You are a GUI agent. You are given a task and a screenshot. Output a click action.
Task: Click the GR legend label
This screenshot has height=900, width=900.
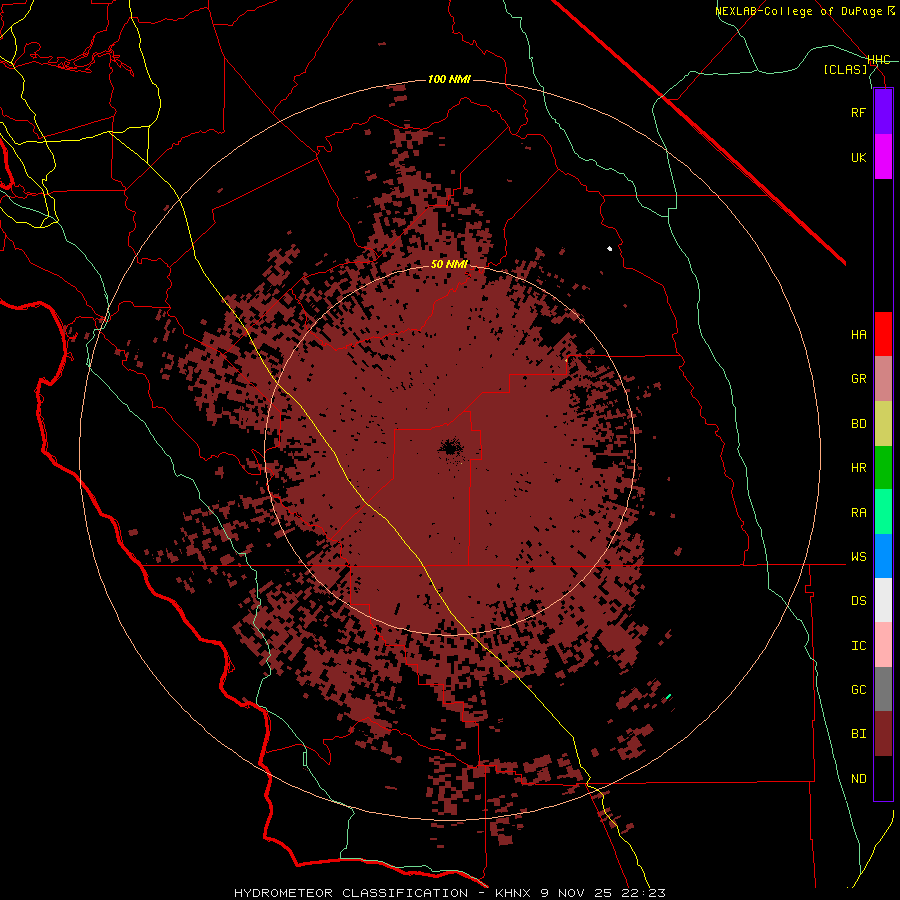tap(859, 379)
